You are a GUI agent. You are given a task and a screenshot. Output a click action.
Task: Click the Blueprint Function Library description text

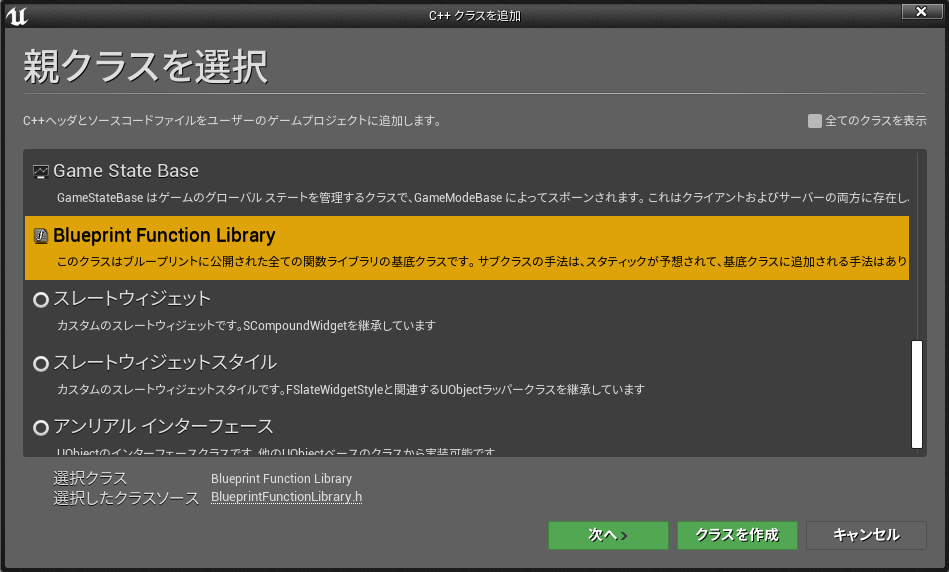click(x=482, y=261)
